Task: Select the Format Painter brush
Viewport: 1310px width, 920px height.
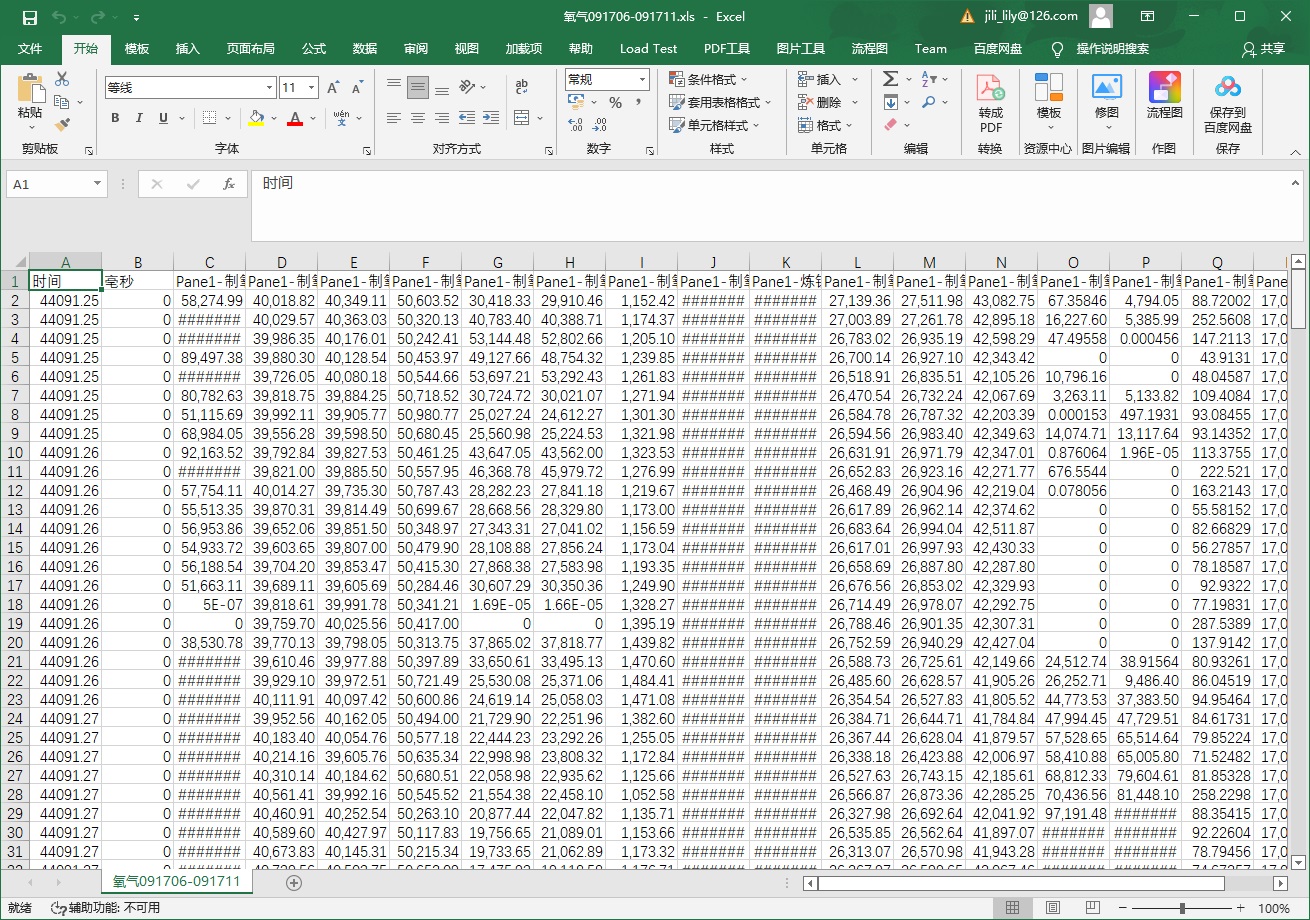Action: tap(62, 125)
